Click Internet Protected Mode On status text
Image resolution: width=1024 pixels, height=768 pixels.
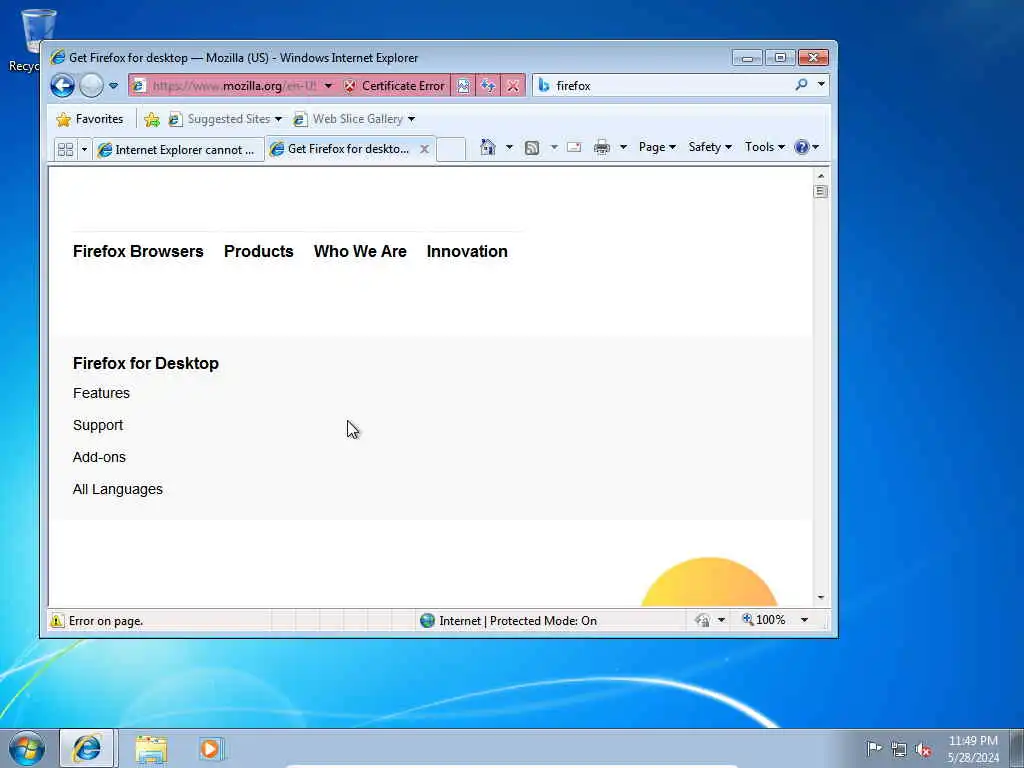[x=518, y=620]
